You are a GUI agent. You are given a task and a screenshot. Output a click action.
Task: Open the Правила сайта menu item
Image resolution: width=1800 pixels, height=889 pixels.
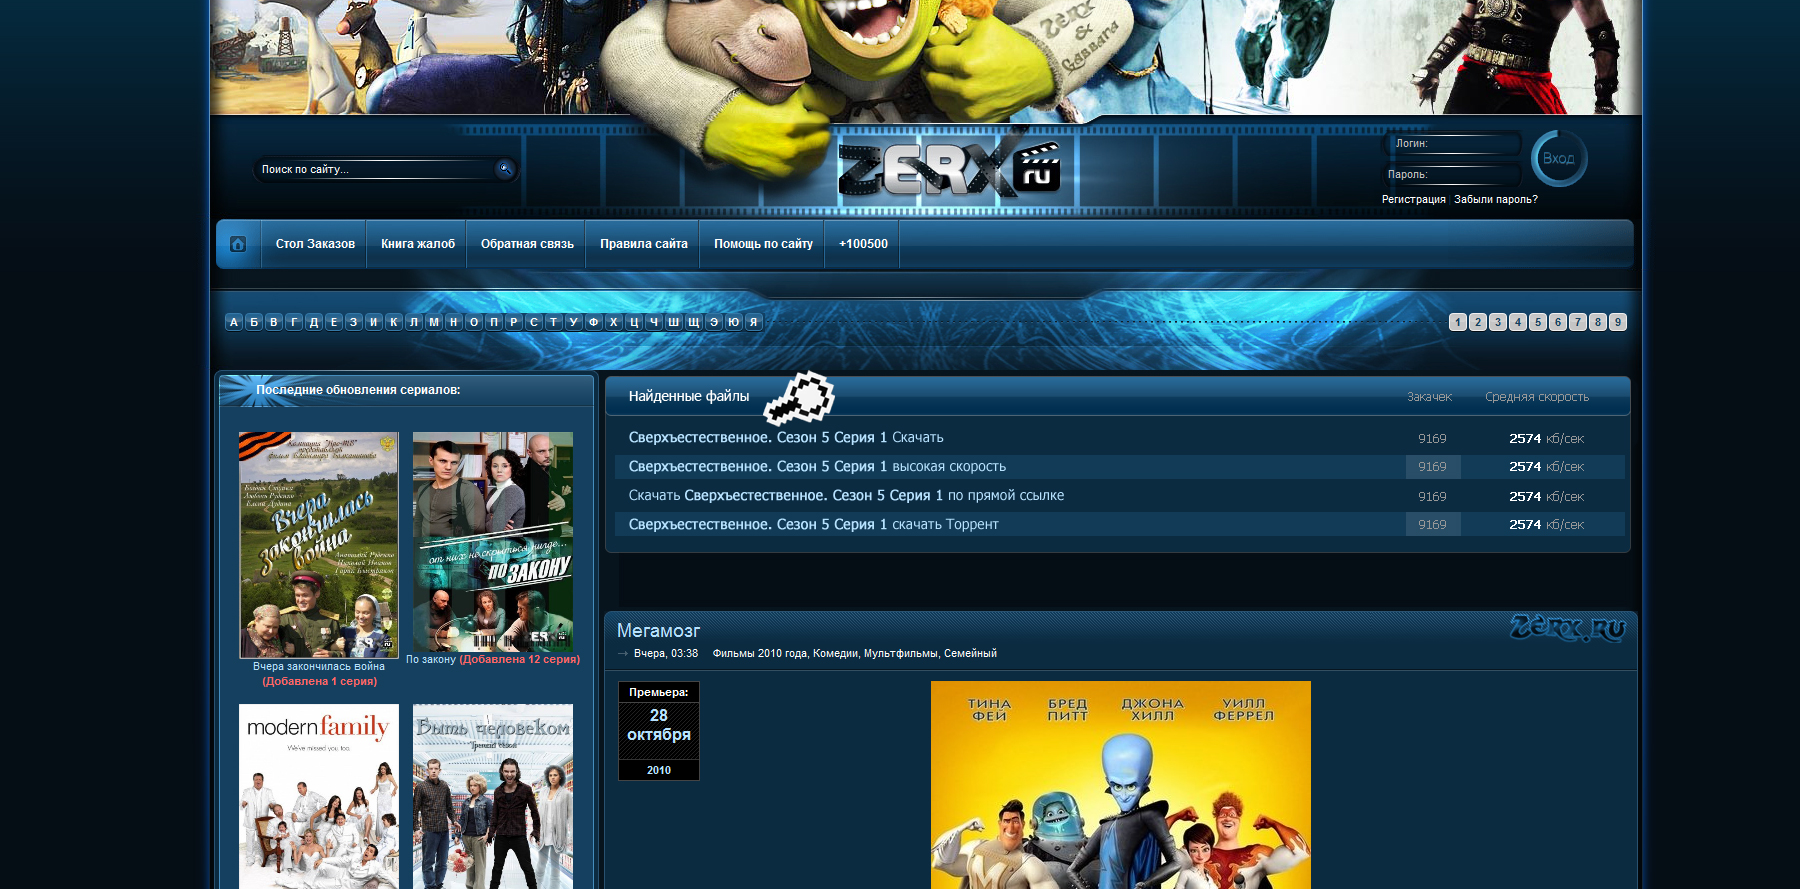pyautogui.click(x=644, y=244)
